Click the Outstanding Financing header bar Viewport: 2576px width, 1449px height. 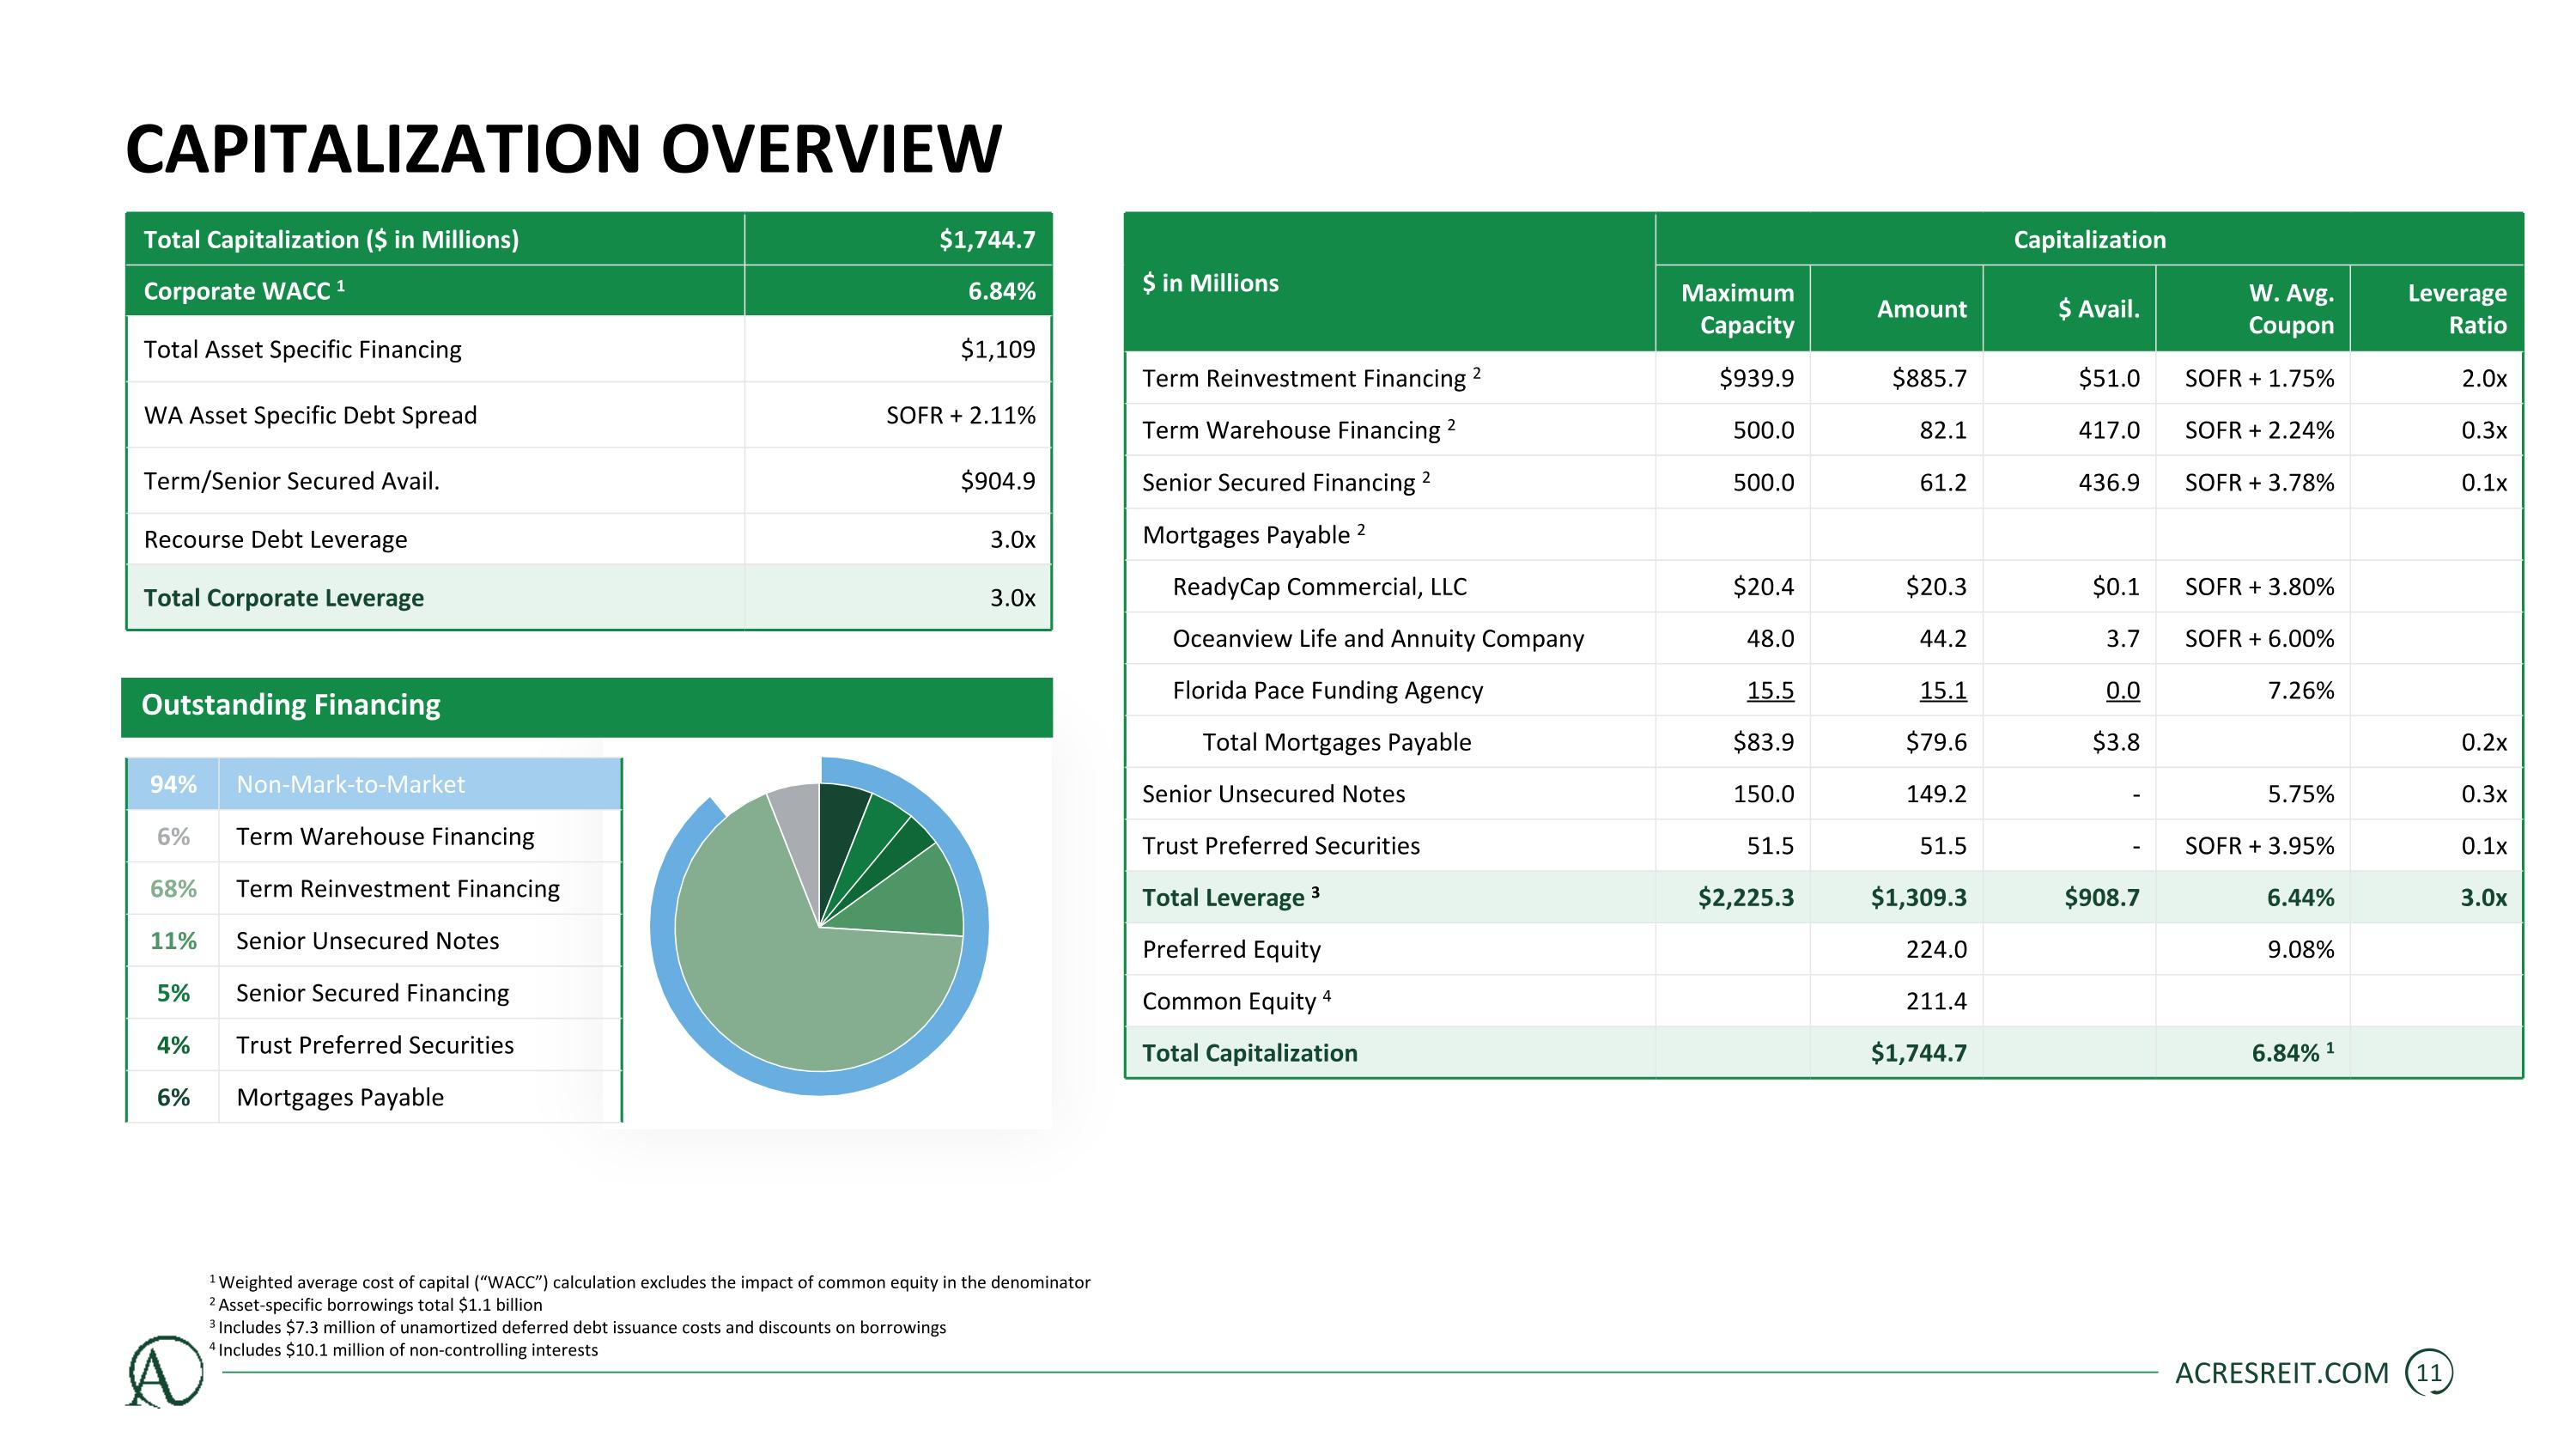[x=586, y=706]
